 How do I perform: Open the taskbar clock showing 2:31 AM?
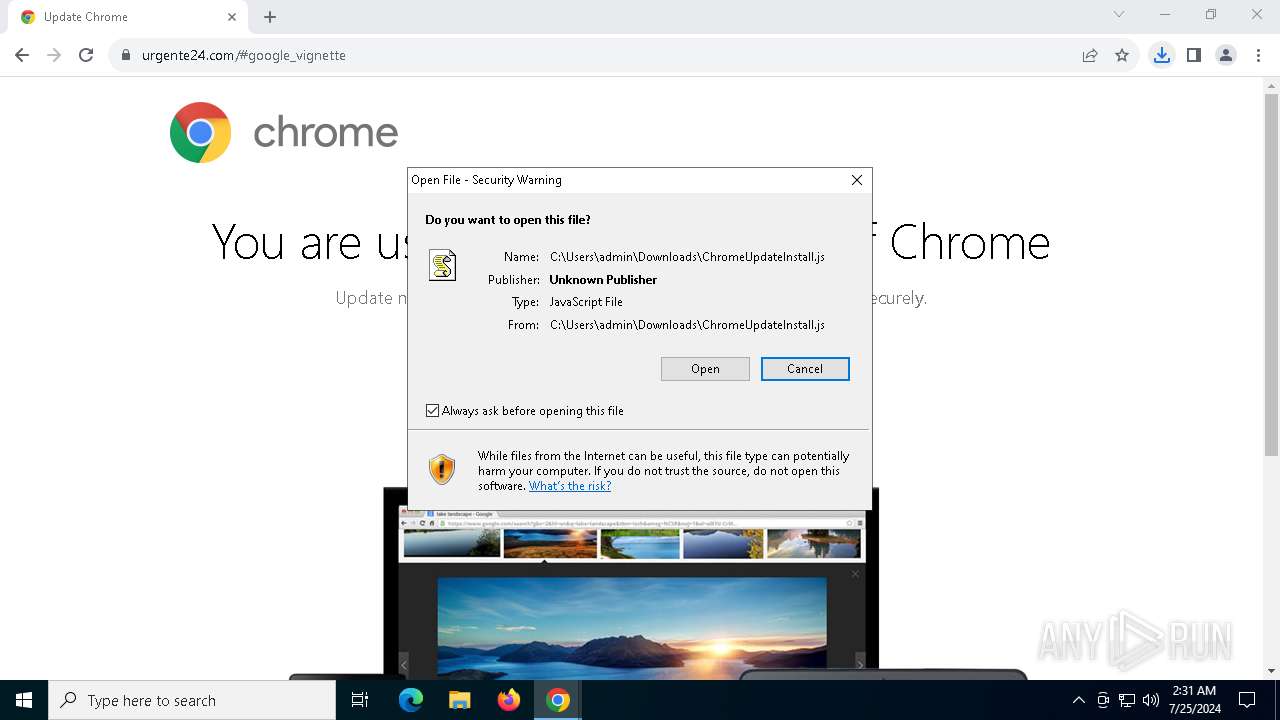[x=1194, y=700]
